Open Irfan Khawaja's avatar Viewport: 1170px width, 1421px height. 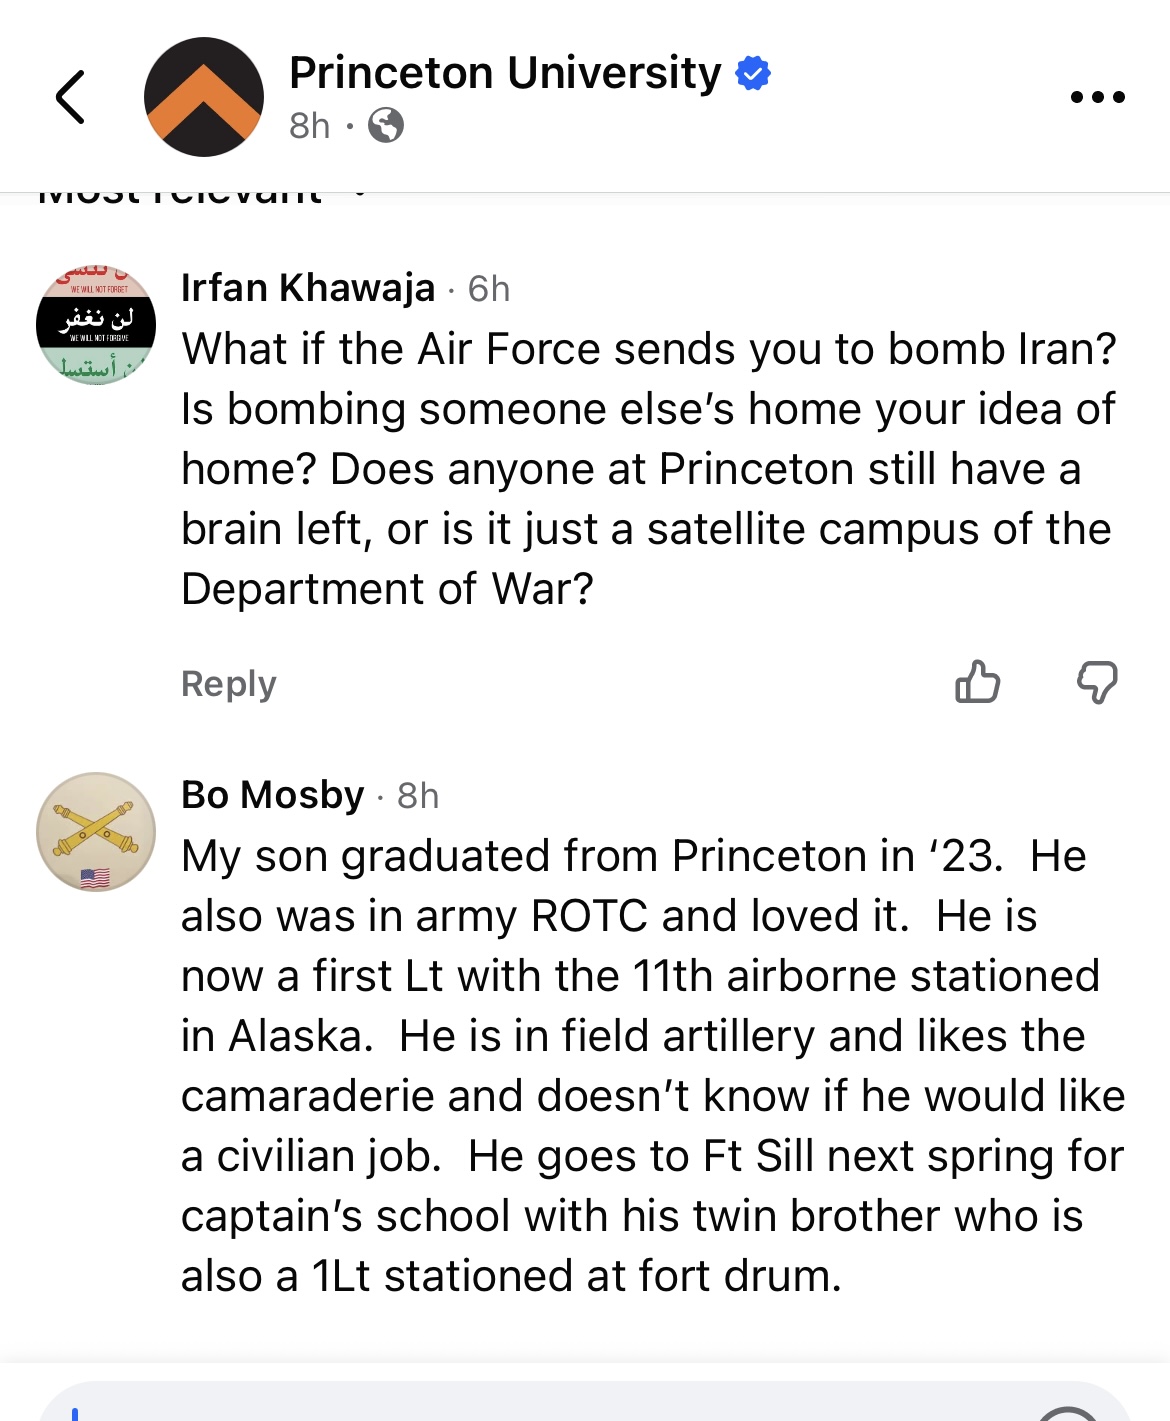[96, 325]
